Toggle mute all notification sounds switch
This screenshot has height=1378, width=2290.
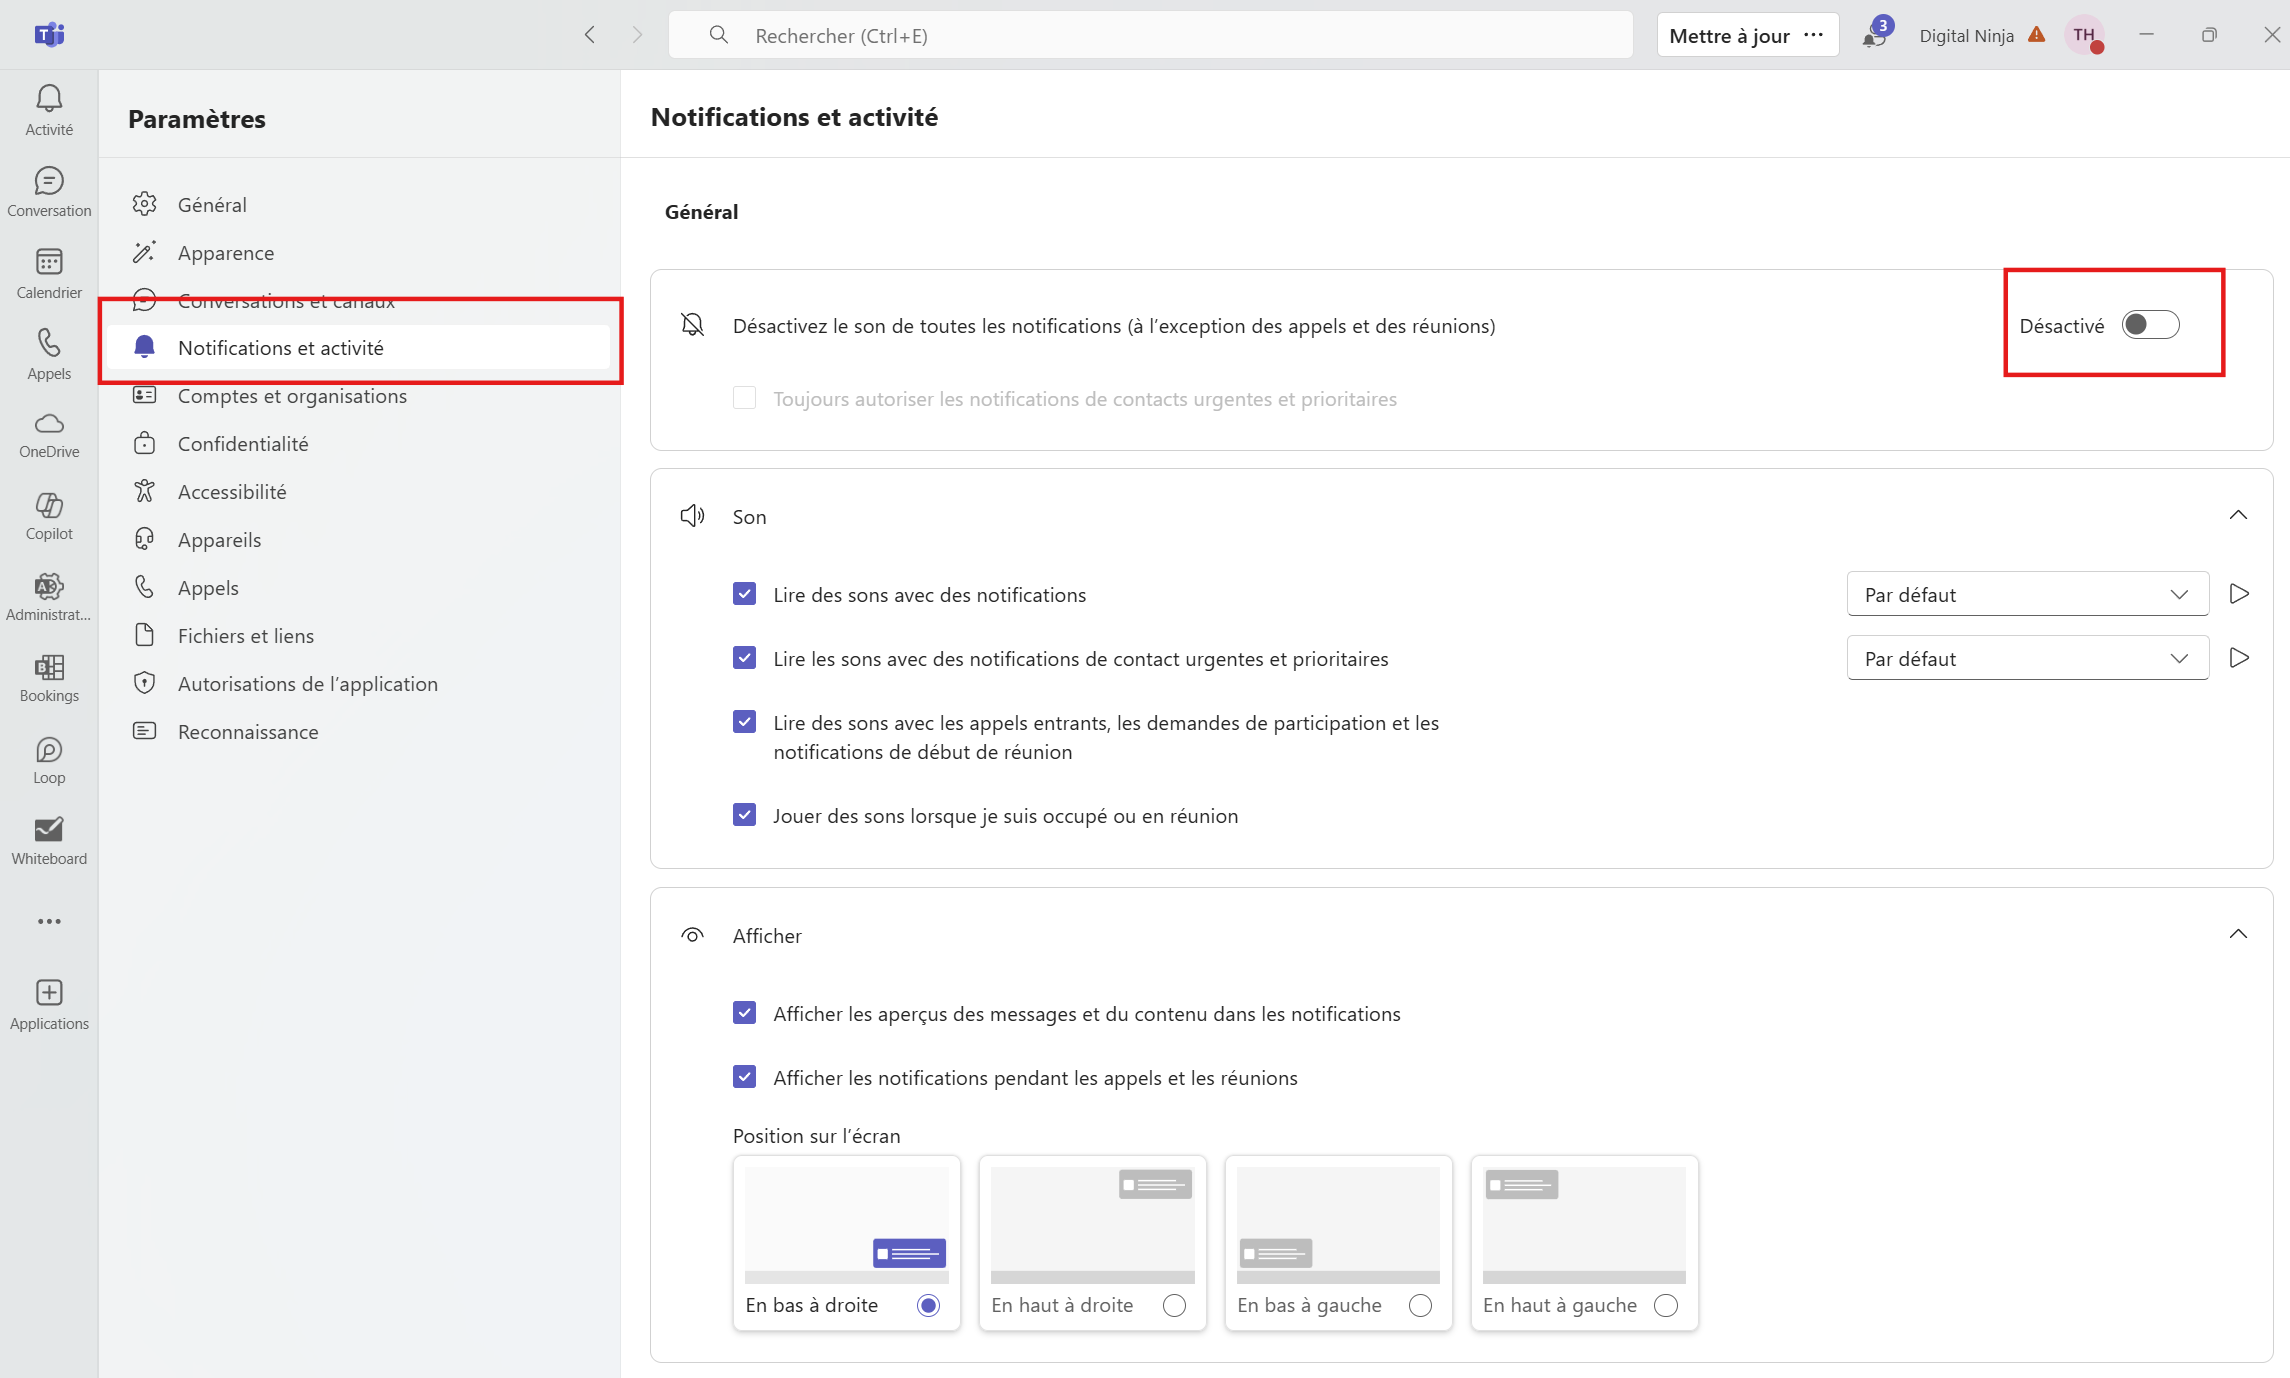coord(2150,325)
